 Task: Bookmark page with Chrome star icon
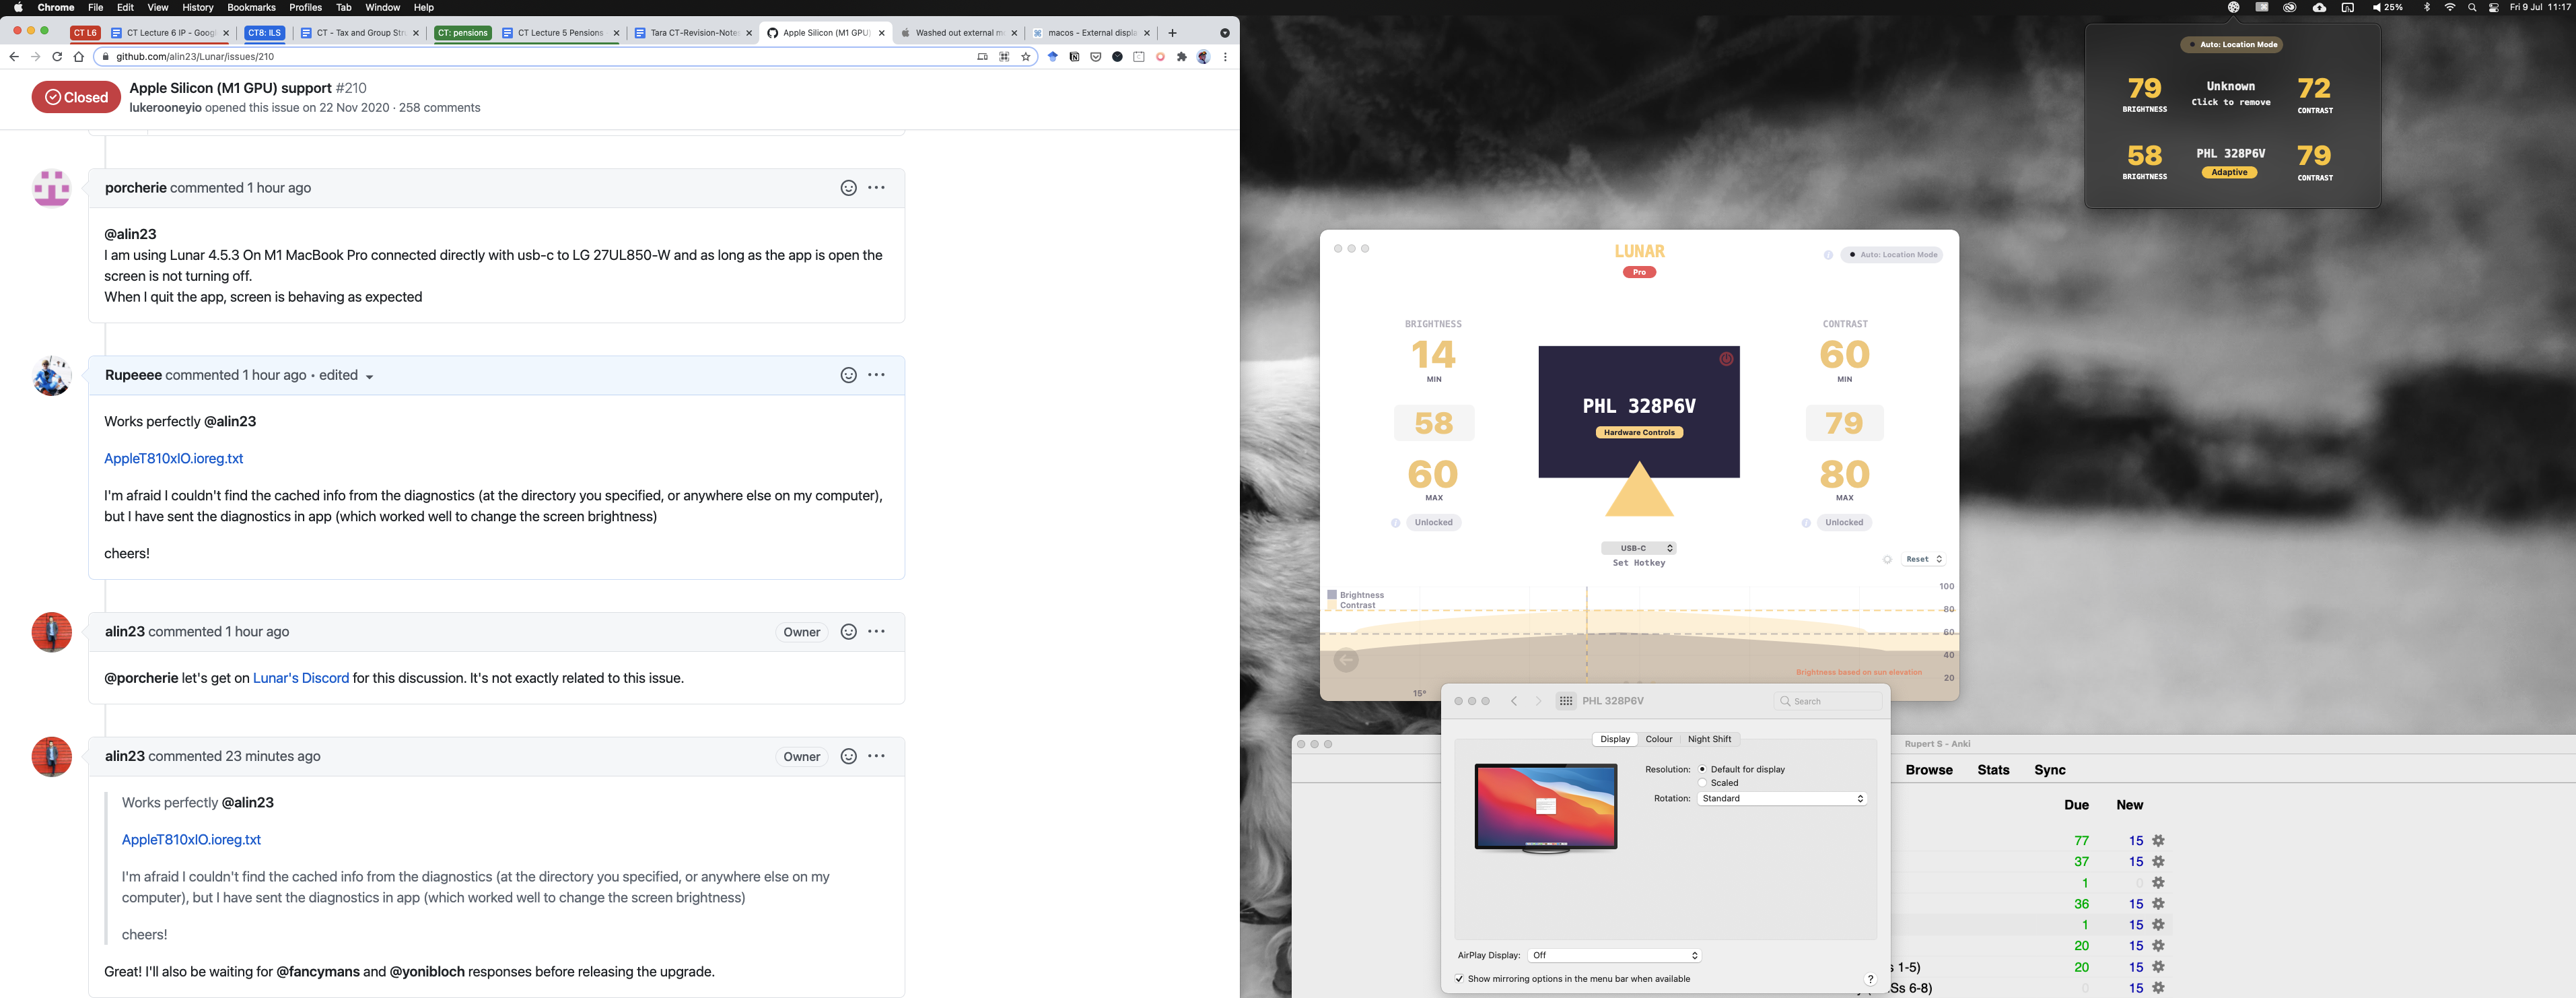[x=1026, y=57]
